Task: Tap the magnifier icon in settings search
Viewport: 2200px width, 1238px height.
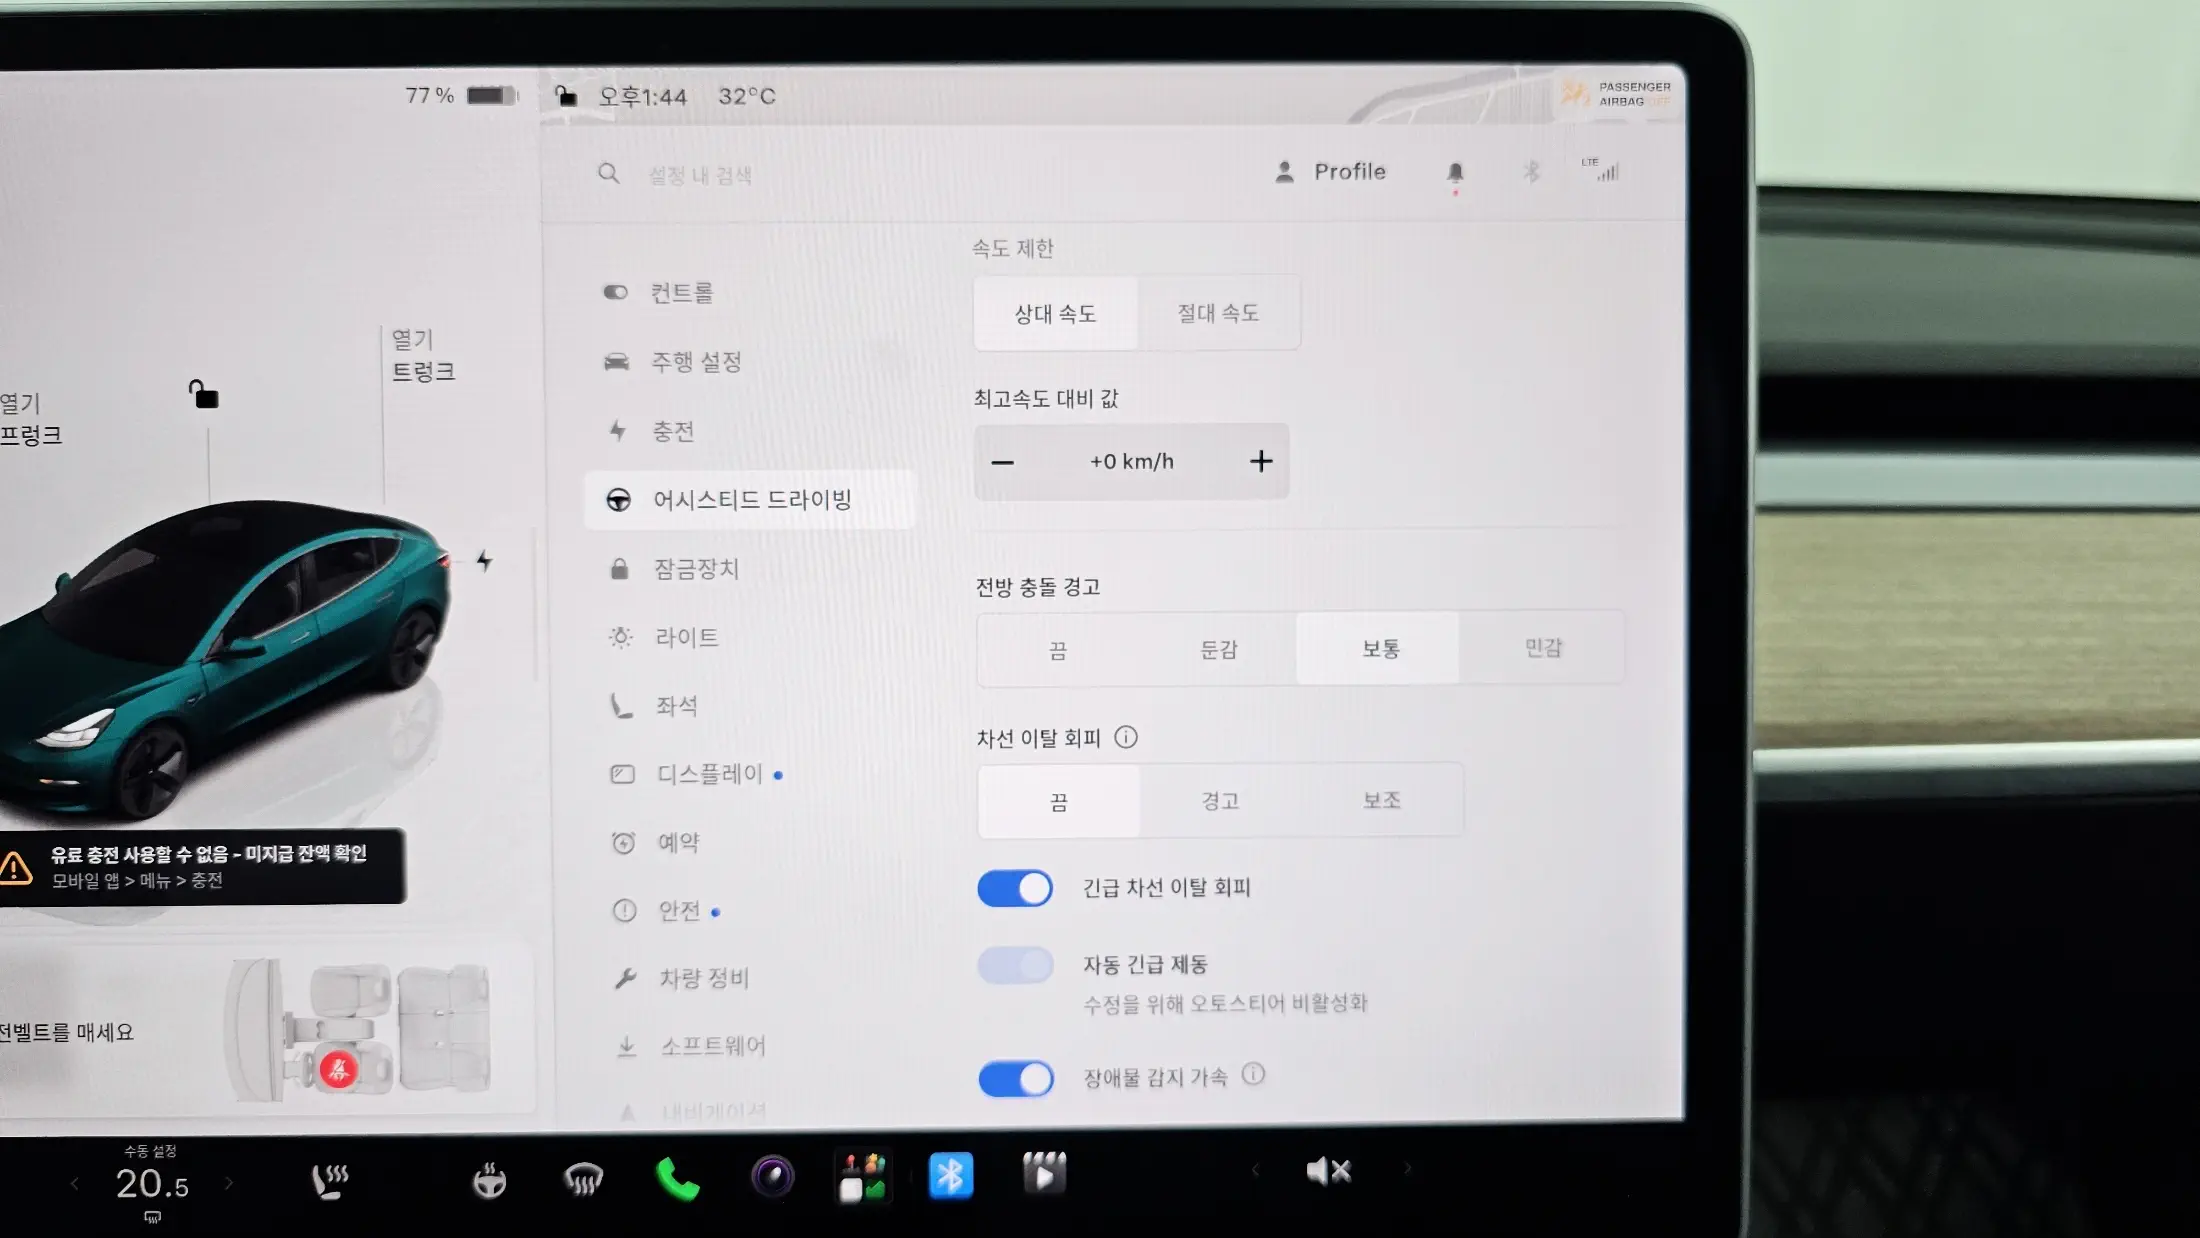Action: 608,174
